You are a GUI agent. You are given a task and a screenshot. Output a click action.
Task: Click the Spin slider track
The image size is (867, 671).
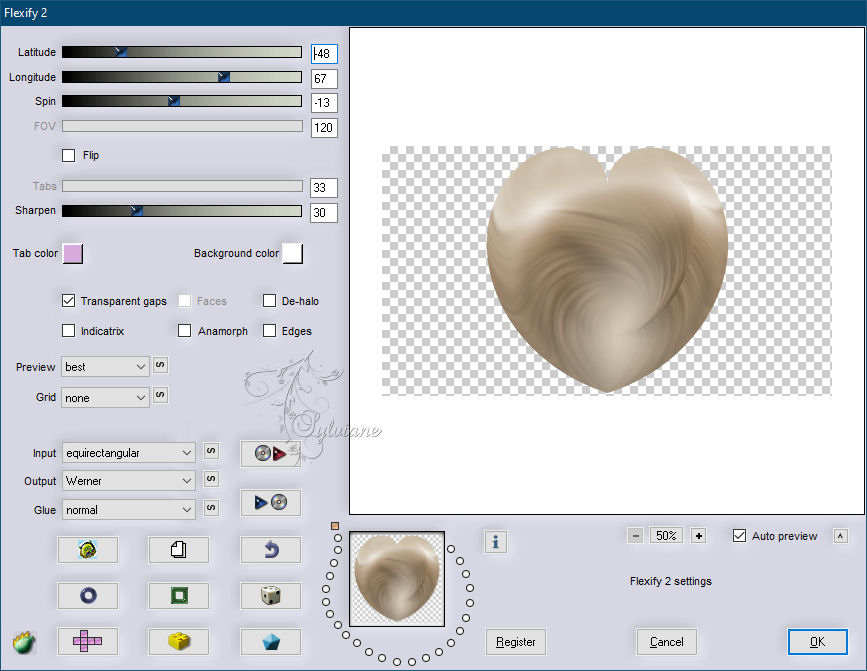coord(182,101)
